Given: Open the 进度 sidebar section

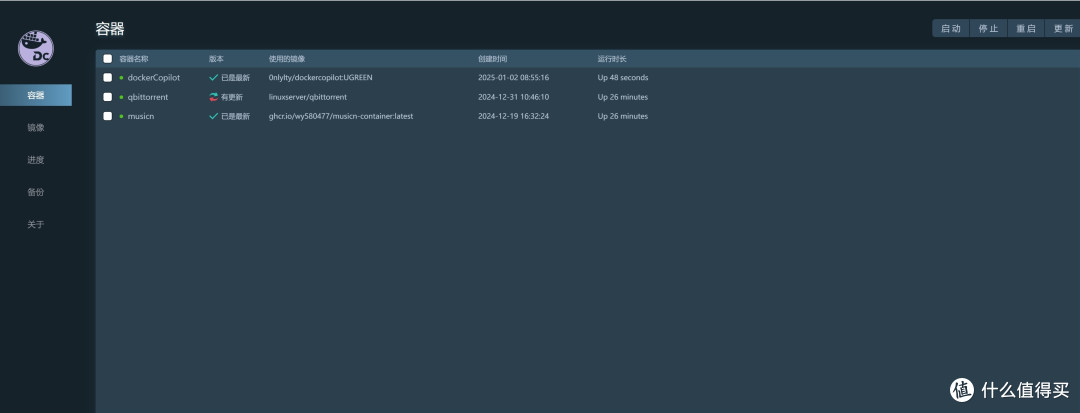Looking at the screenshot, I should pos(36,160).
